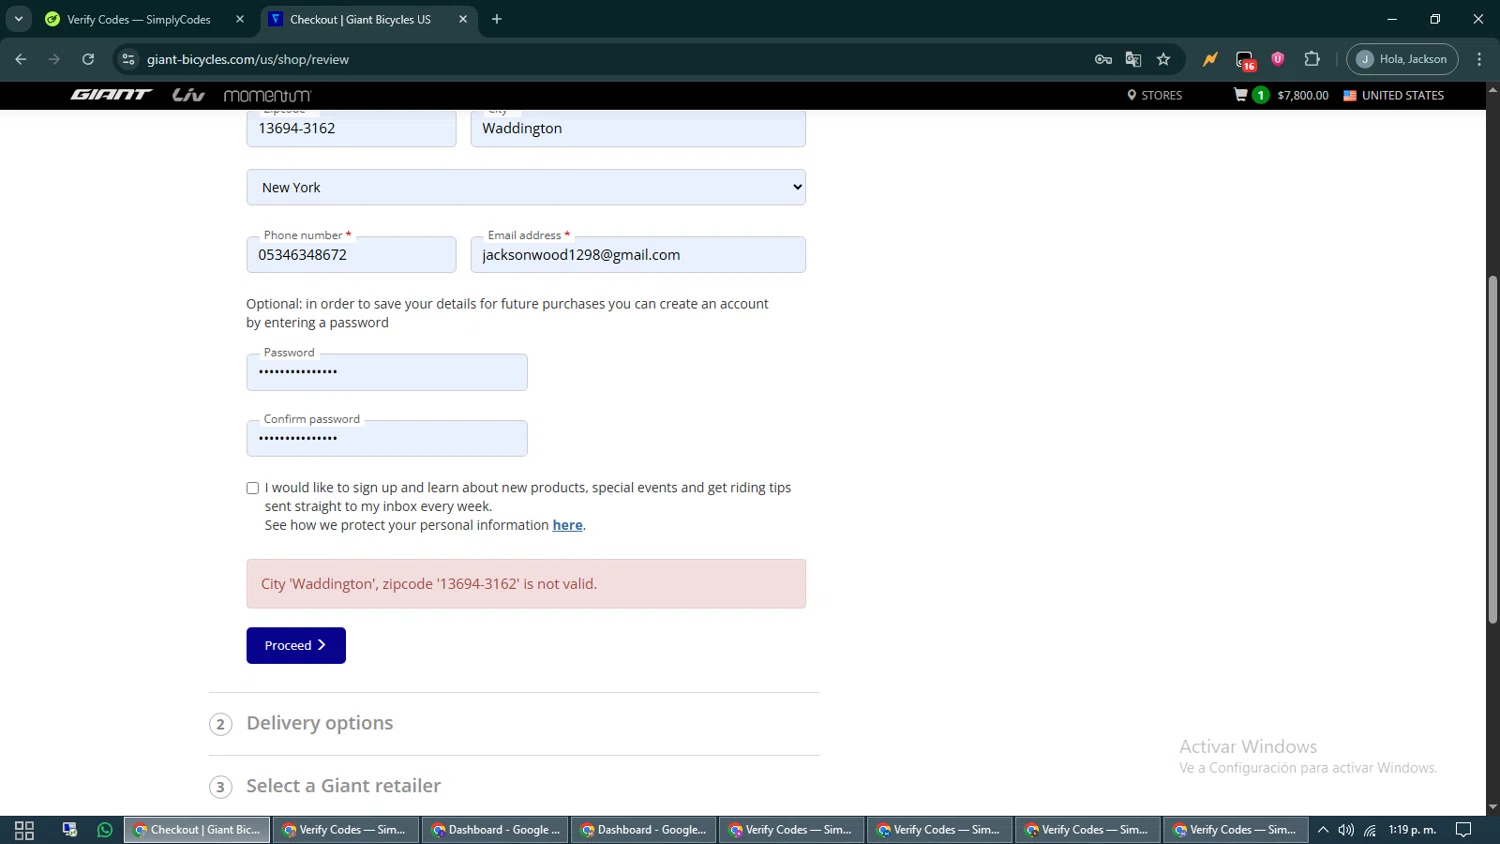Screen dimensions: 1500x844
Task: Open the notification center icon
Action: click(1463, 830)
